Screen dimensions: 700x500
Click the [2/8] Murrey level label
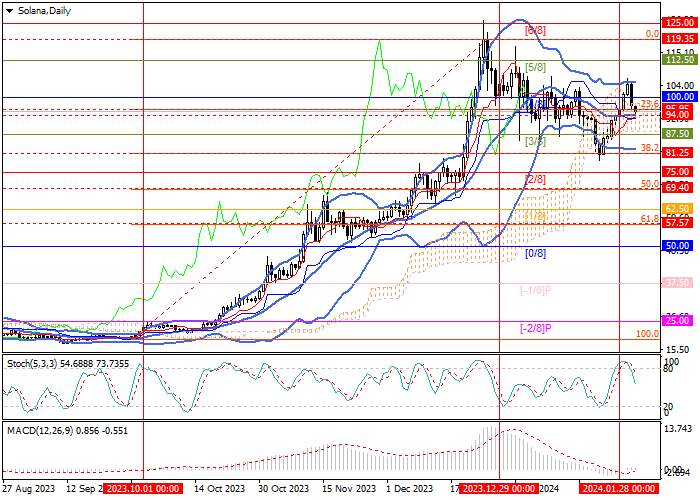point(535,179)
